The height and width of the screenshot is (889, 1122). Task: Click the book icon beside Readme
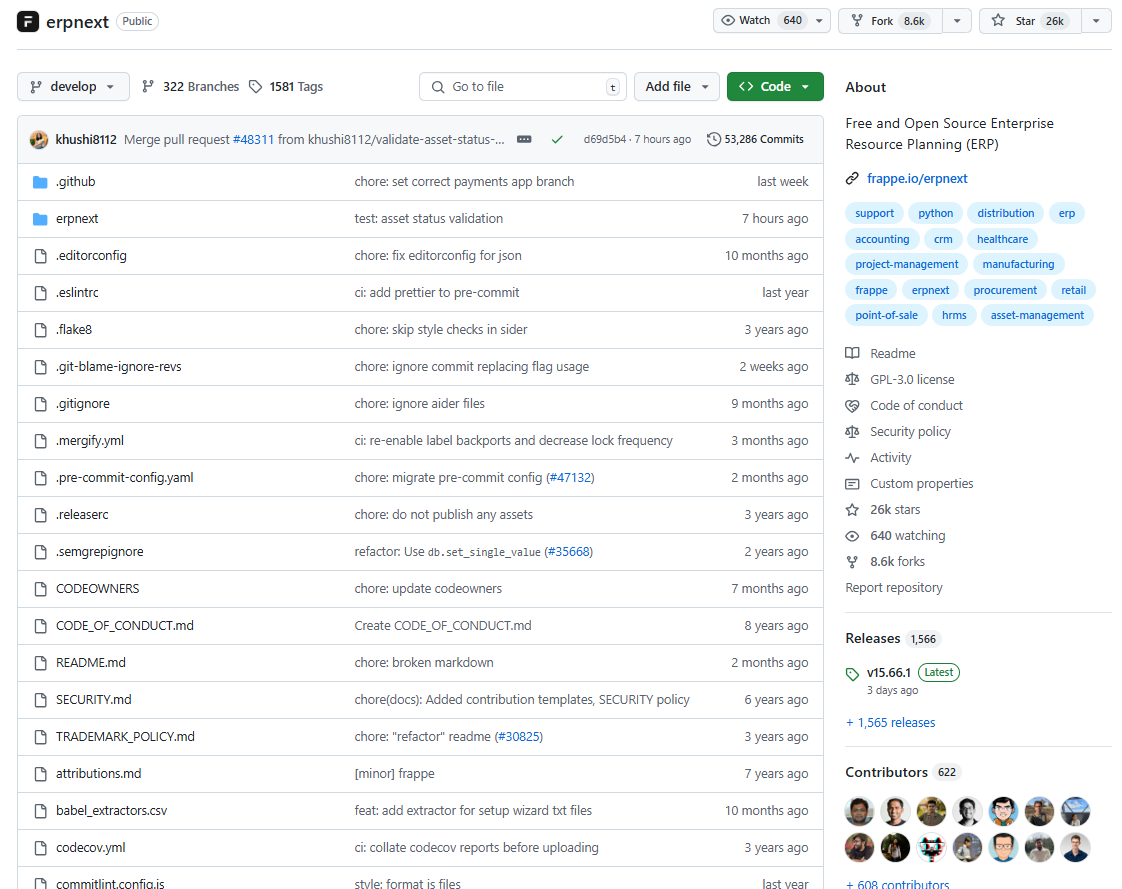click(x=852, y=354)
